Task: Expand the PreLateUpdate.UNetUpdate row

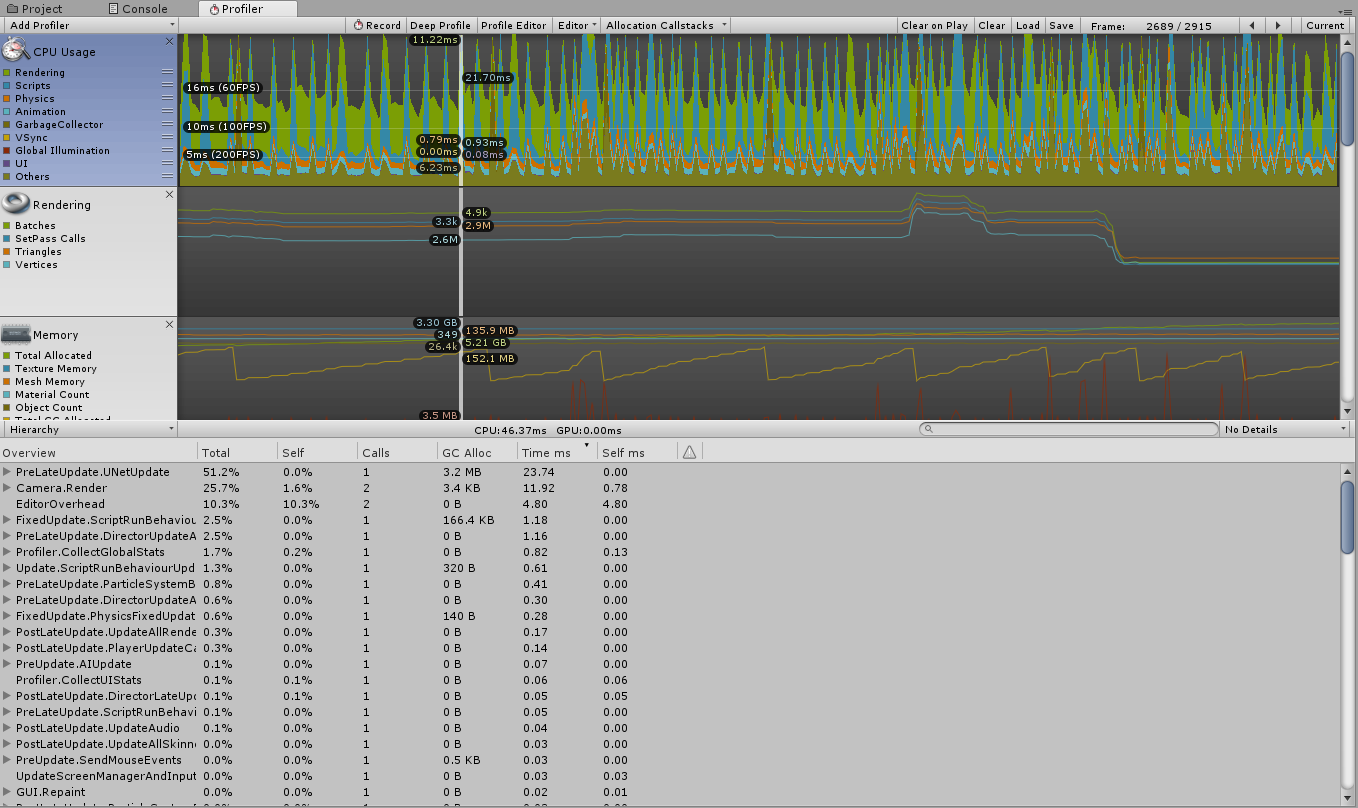Action: (7, 472)
